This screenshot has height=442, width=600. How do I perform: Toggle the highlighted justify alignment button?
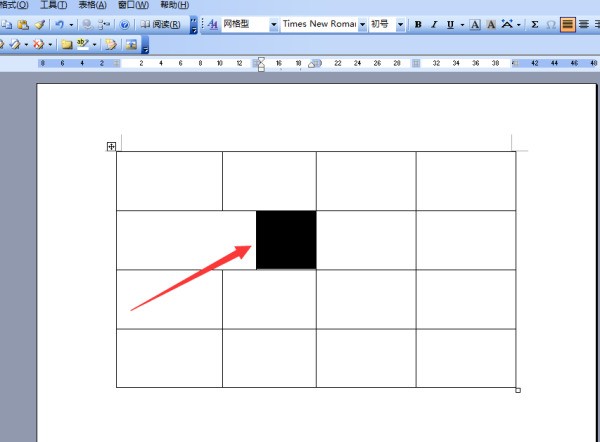coord(567,24)
